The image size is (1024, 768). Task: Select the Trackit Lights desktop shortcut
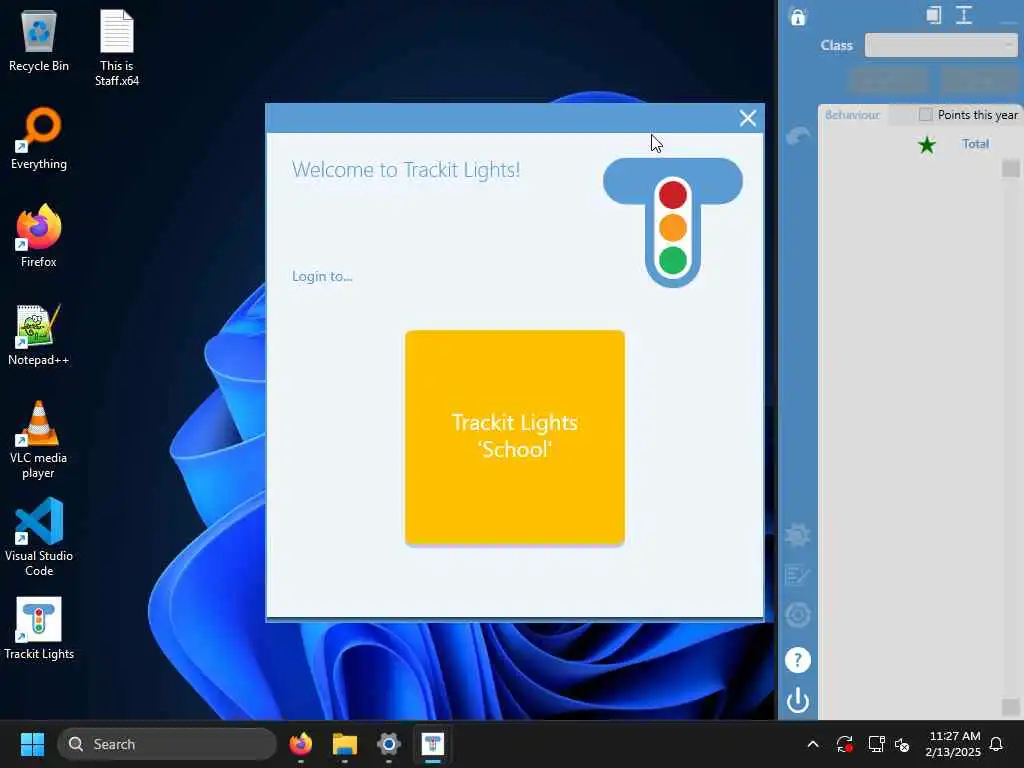coord(39,628)
